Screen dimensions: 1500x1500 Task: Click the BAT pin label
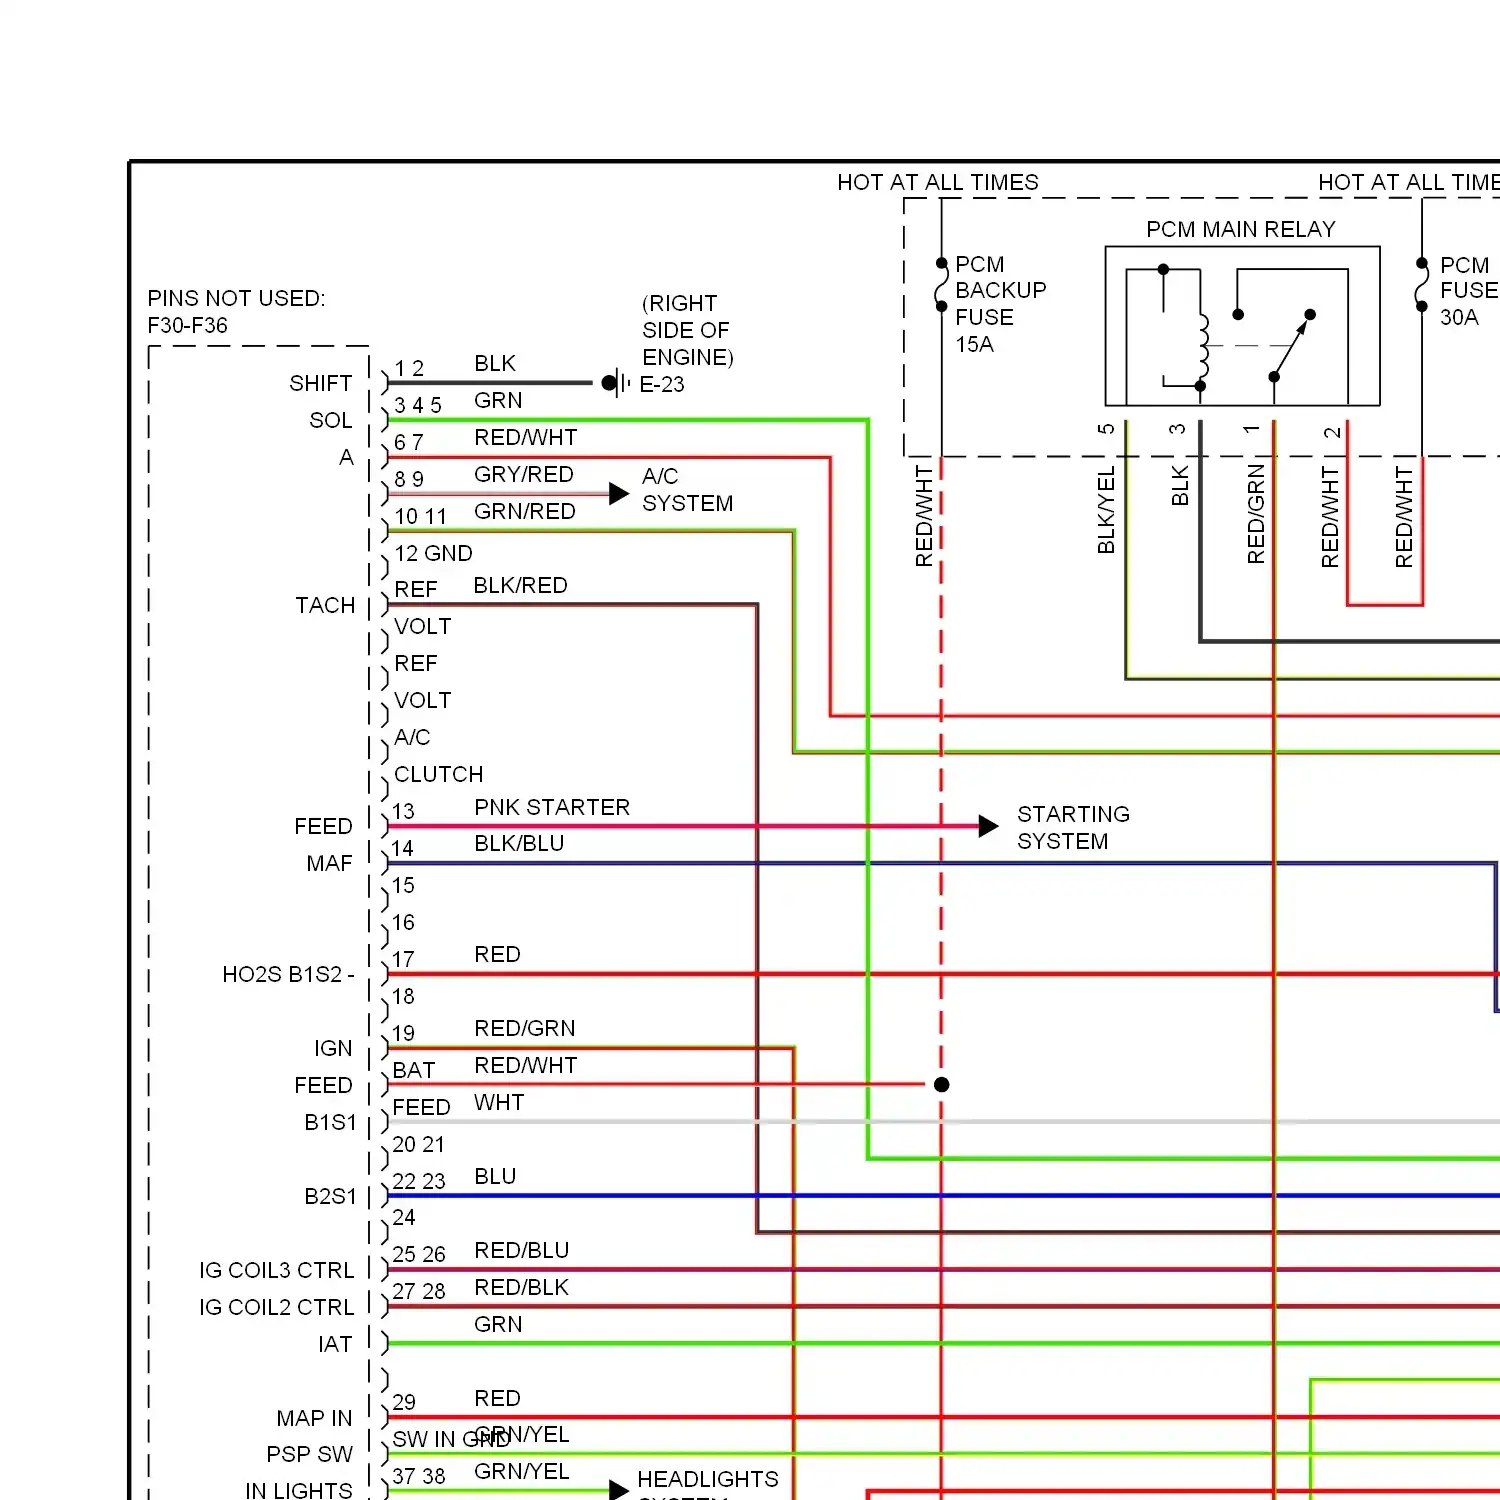(413, 1070)
